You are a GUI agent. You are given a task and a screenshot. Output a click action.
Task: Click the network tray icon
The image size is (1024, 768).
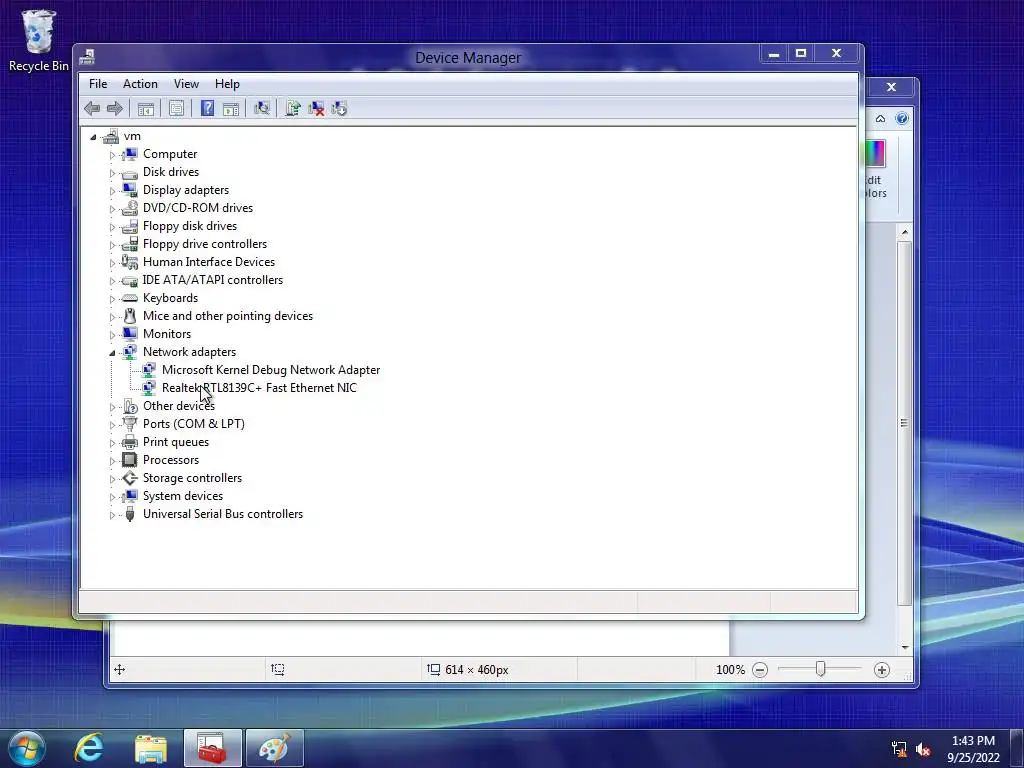[899, 749]
